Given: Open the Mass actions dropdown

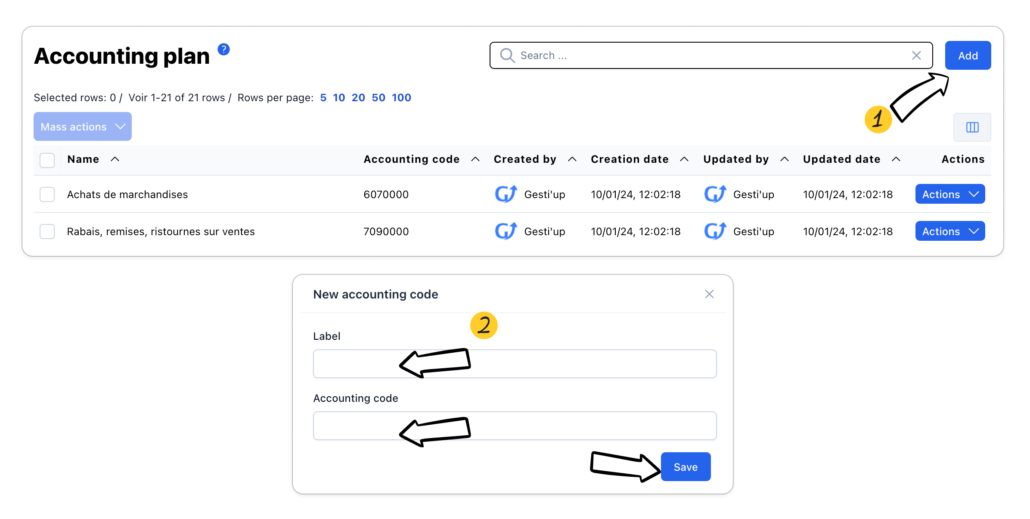Looking at the screenshot, I should click(x=82, y=127).
